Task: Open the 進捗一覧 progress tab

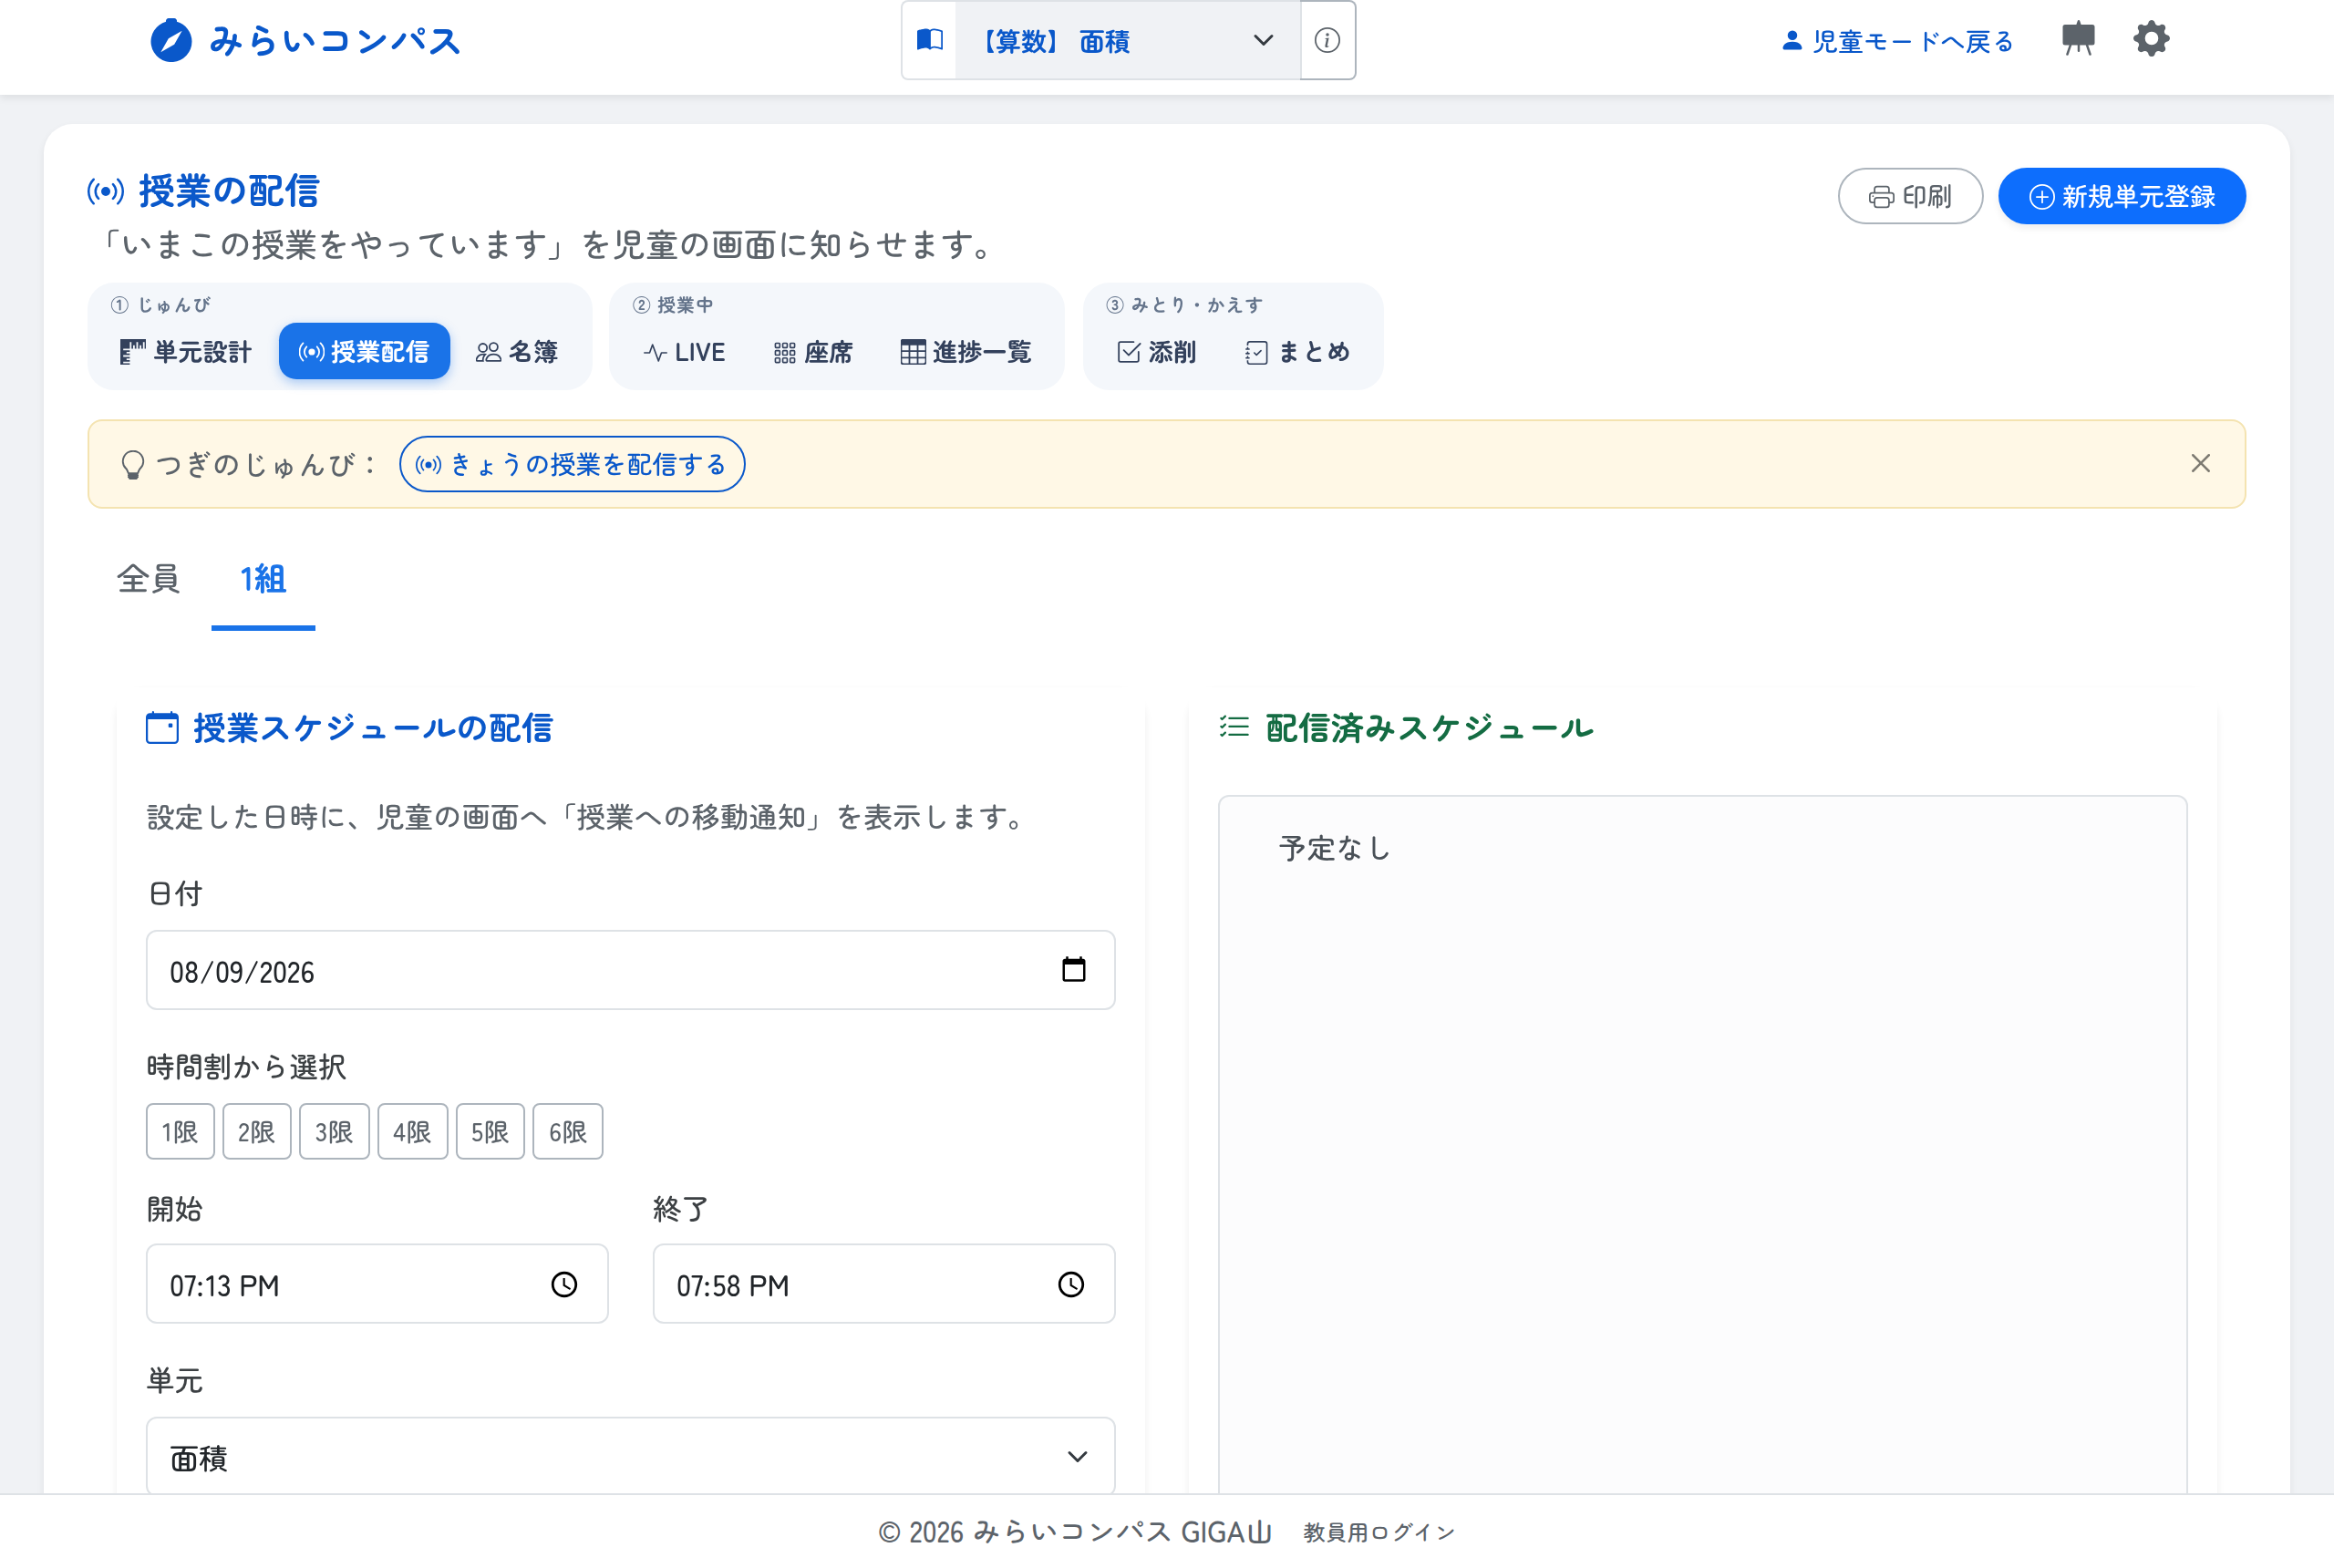Action: coord(966,352)
